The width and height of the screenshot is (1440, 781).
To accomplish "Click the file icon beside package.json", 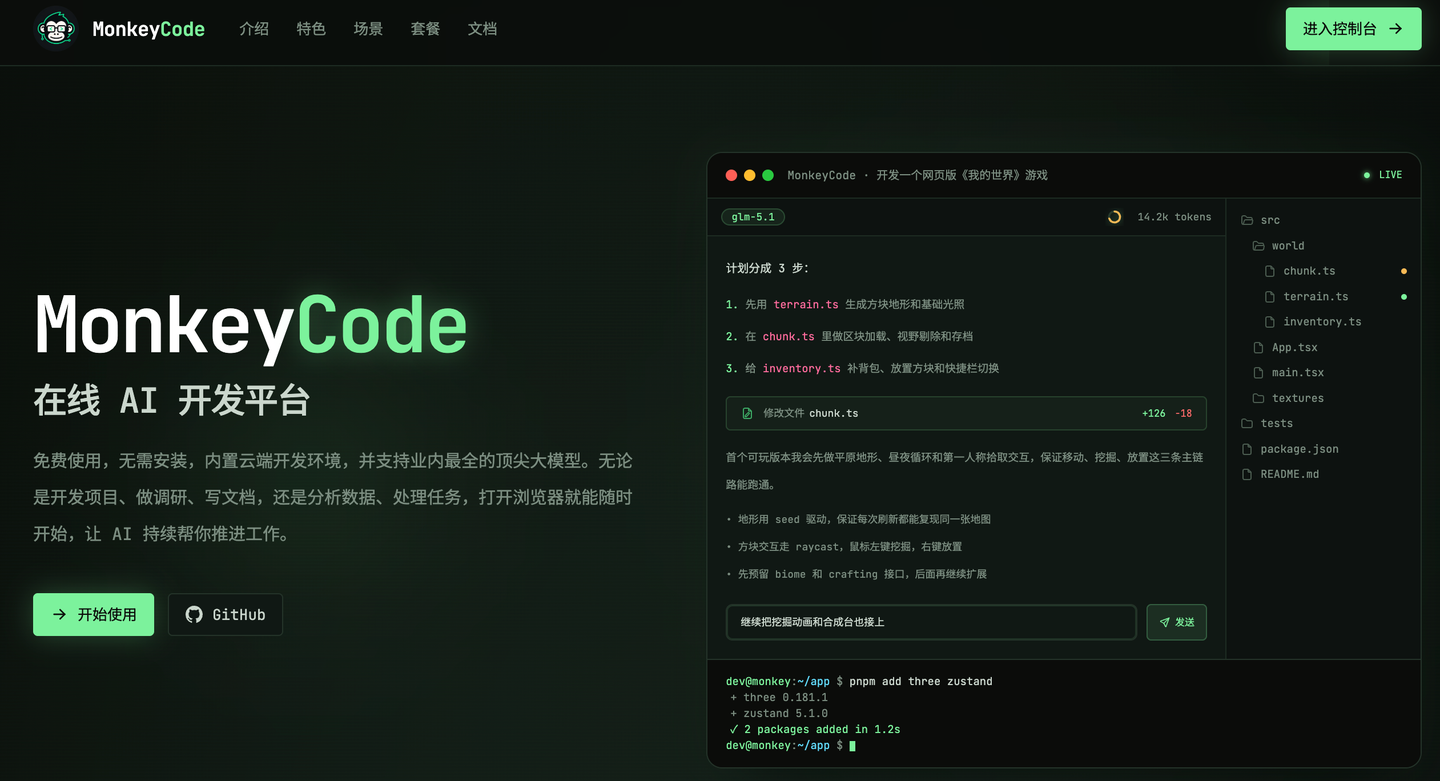I will tap(1247, 449).
